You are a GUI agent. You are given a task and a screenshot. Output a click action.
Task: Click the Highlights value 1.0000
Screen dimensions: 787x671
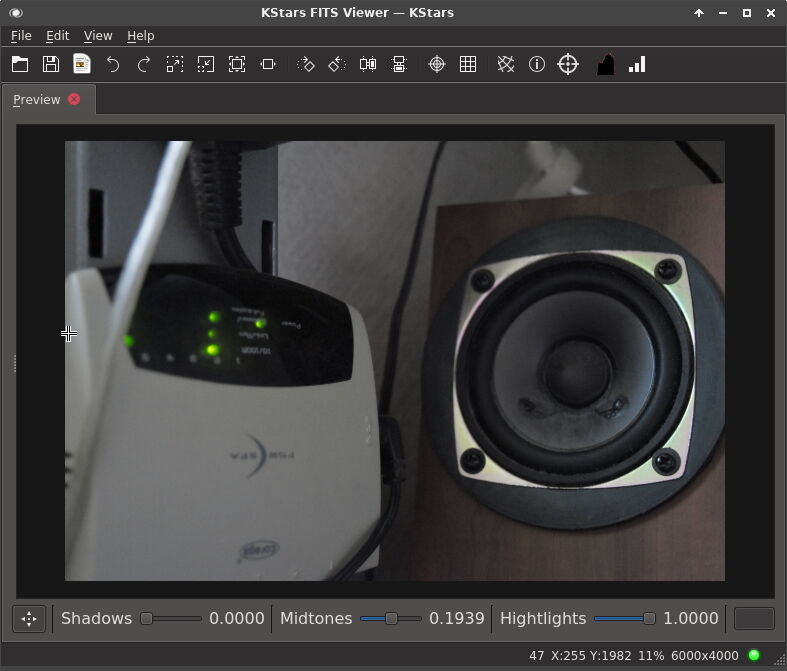click(x=691, y=618)
